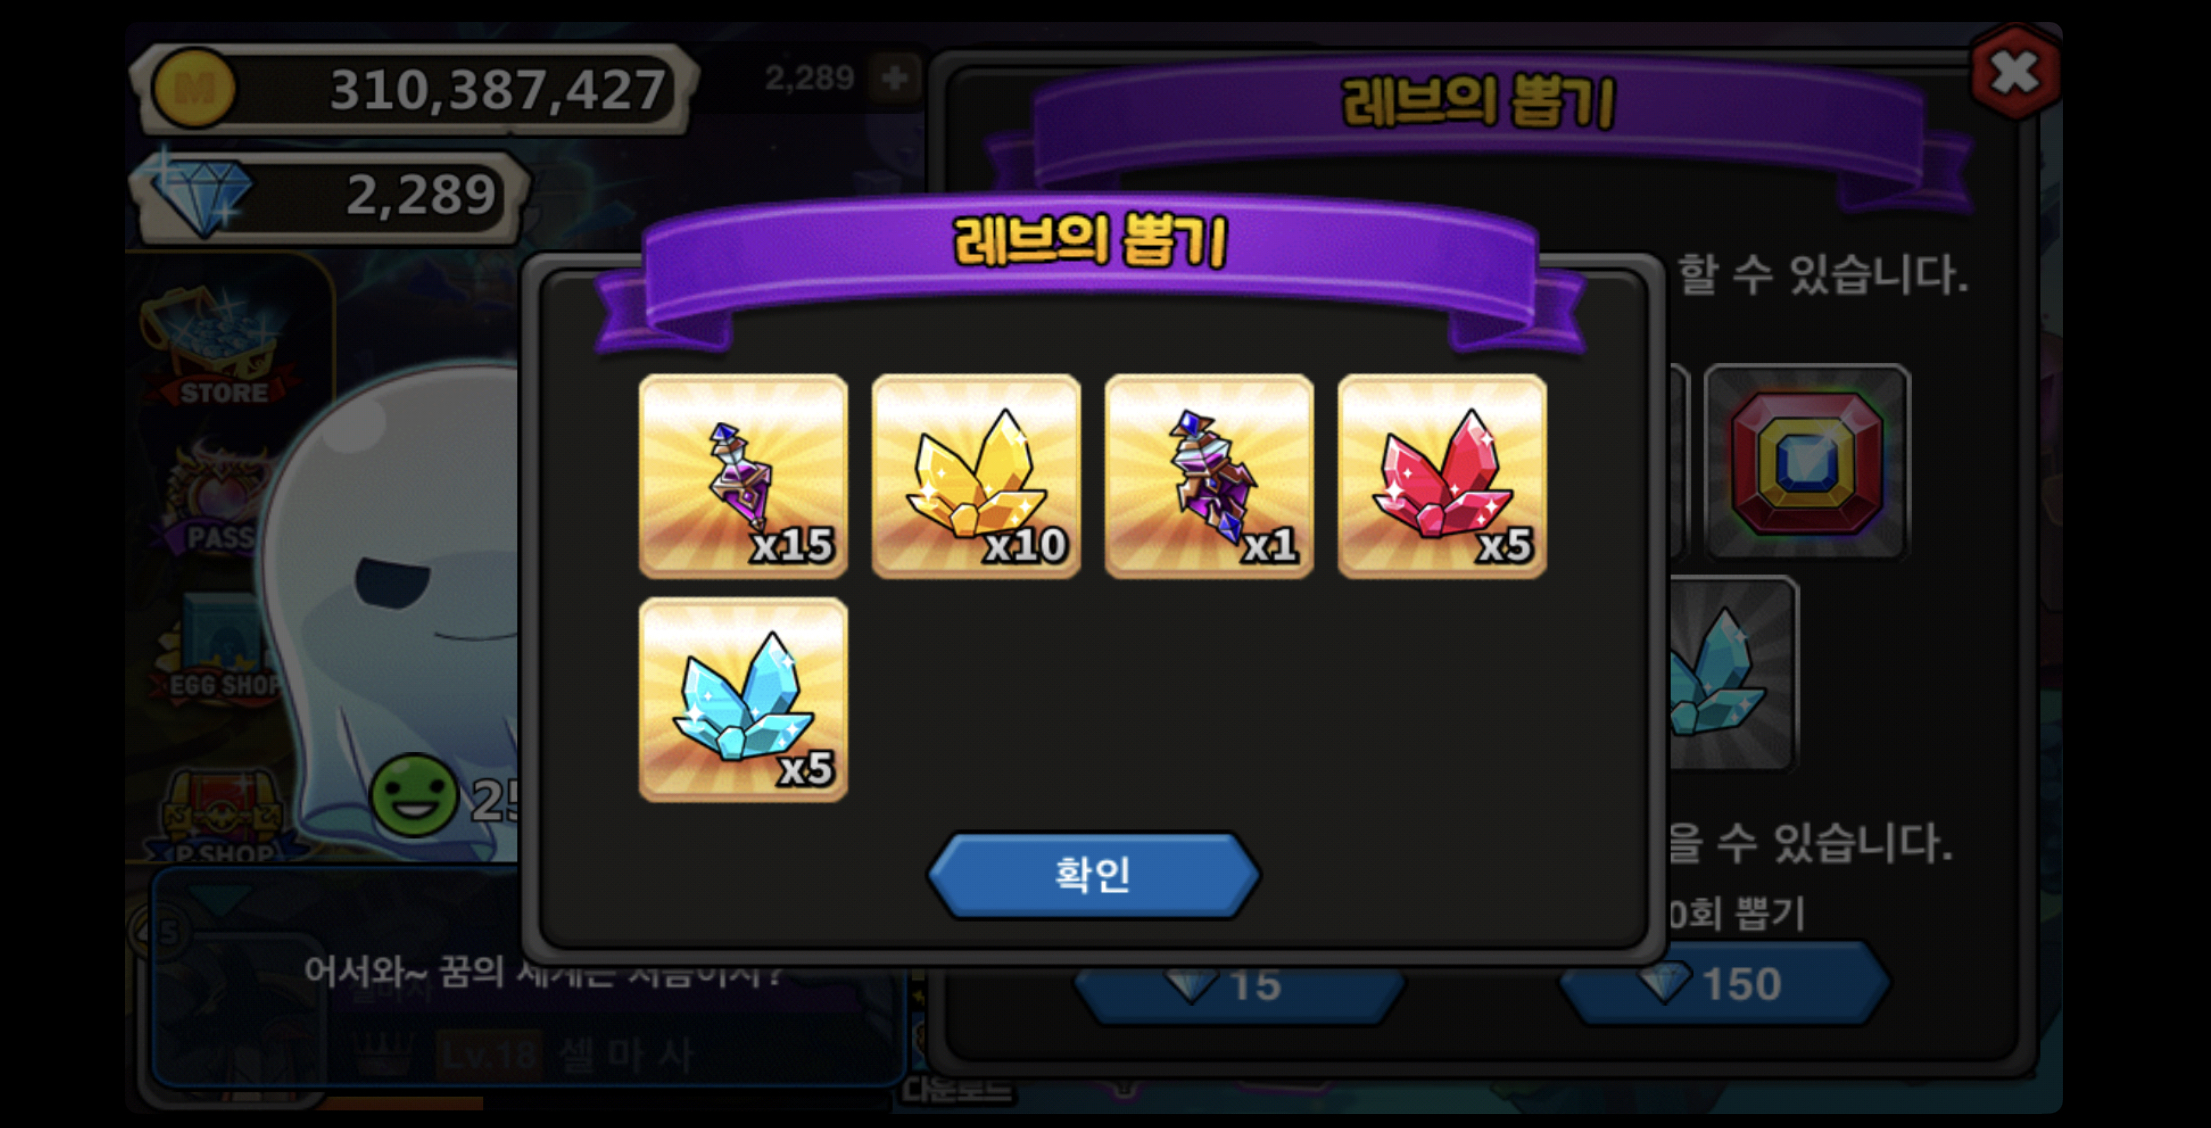Select the red crystal x5 reward
Screen dimensions: 2211x1128
tap(1442, 476)
